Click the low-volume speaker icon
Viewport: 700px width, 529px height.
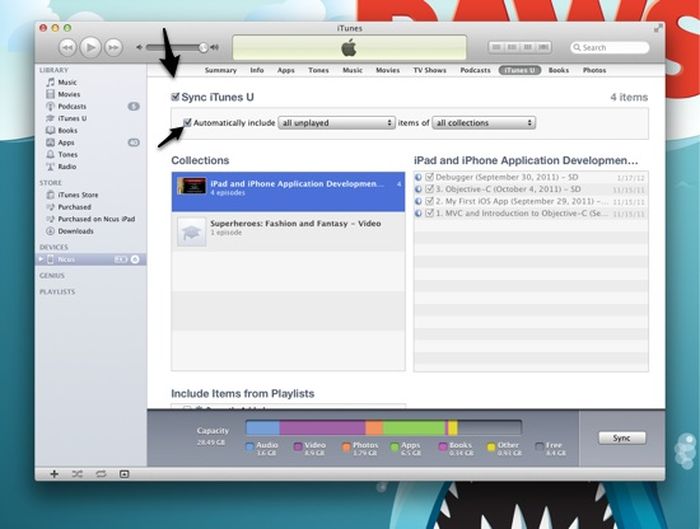(140, 47)
